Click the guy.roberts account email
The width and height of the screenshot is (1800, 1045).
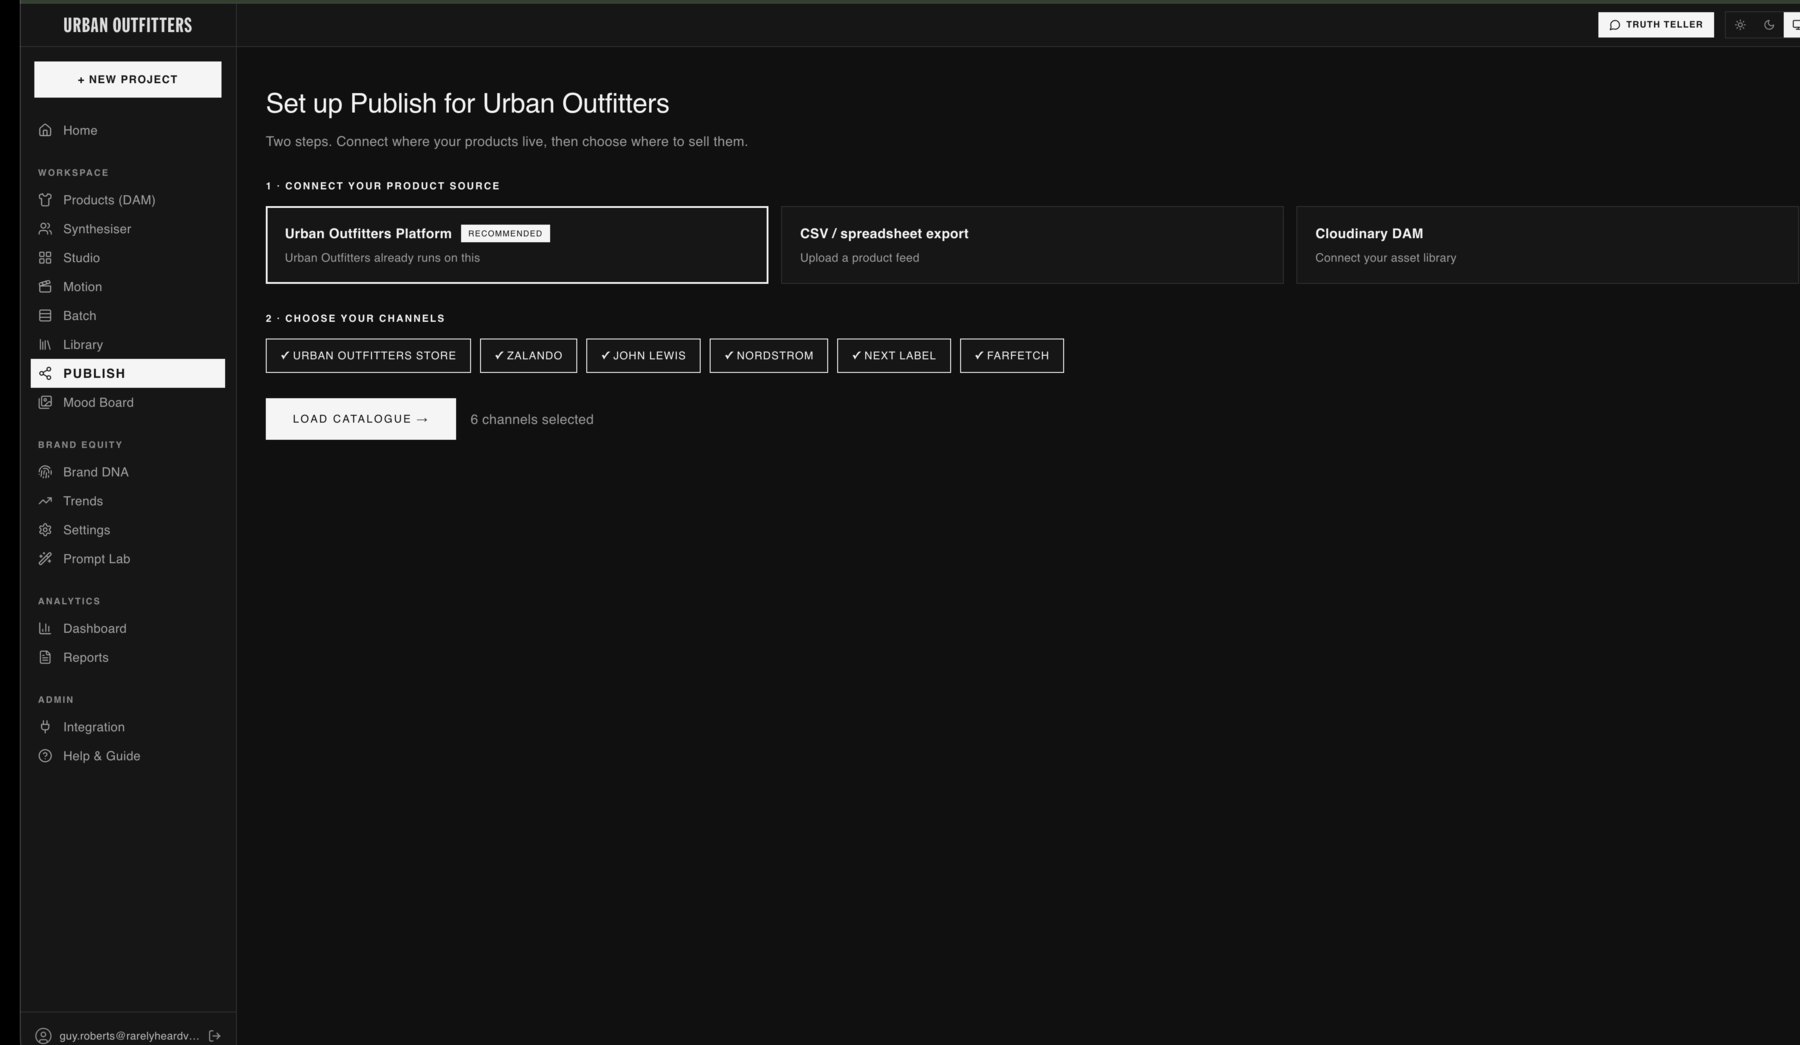point(129,1036)
